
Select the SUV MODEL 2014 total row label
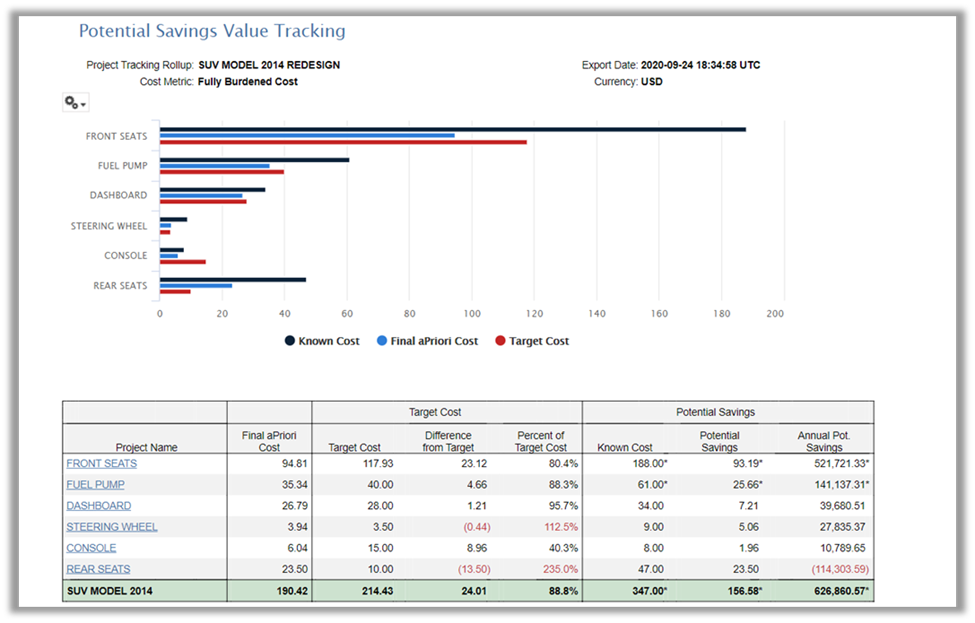(112, 591)
